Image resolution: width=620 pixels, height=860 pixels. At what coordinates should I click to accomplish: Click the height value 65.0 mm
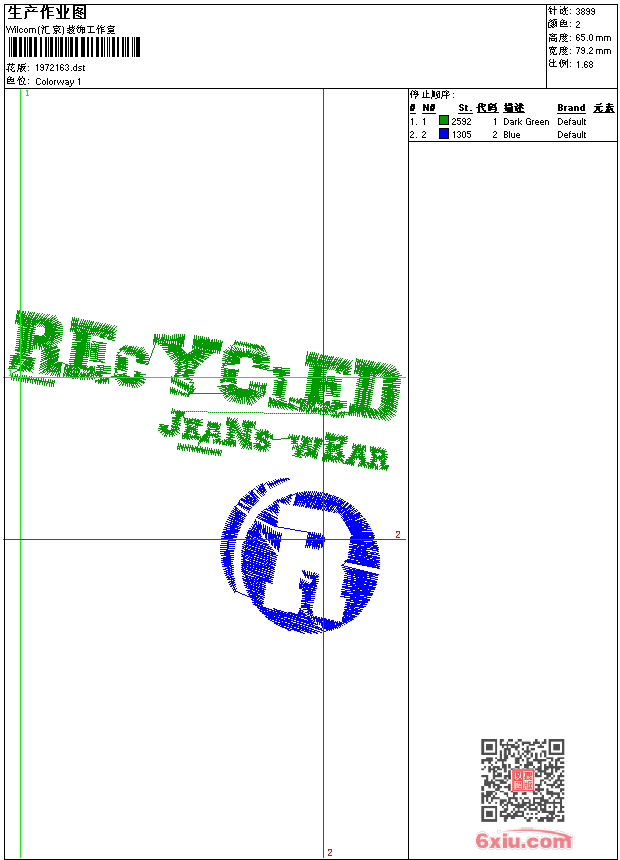(x=593, y=38)
